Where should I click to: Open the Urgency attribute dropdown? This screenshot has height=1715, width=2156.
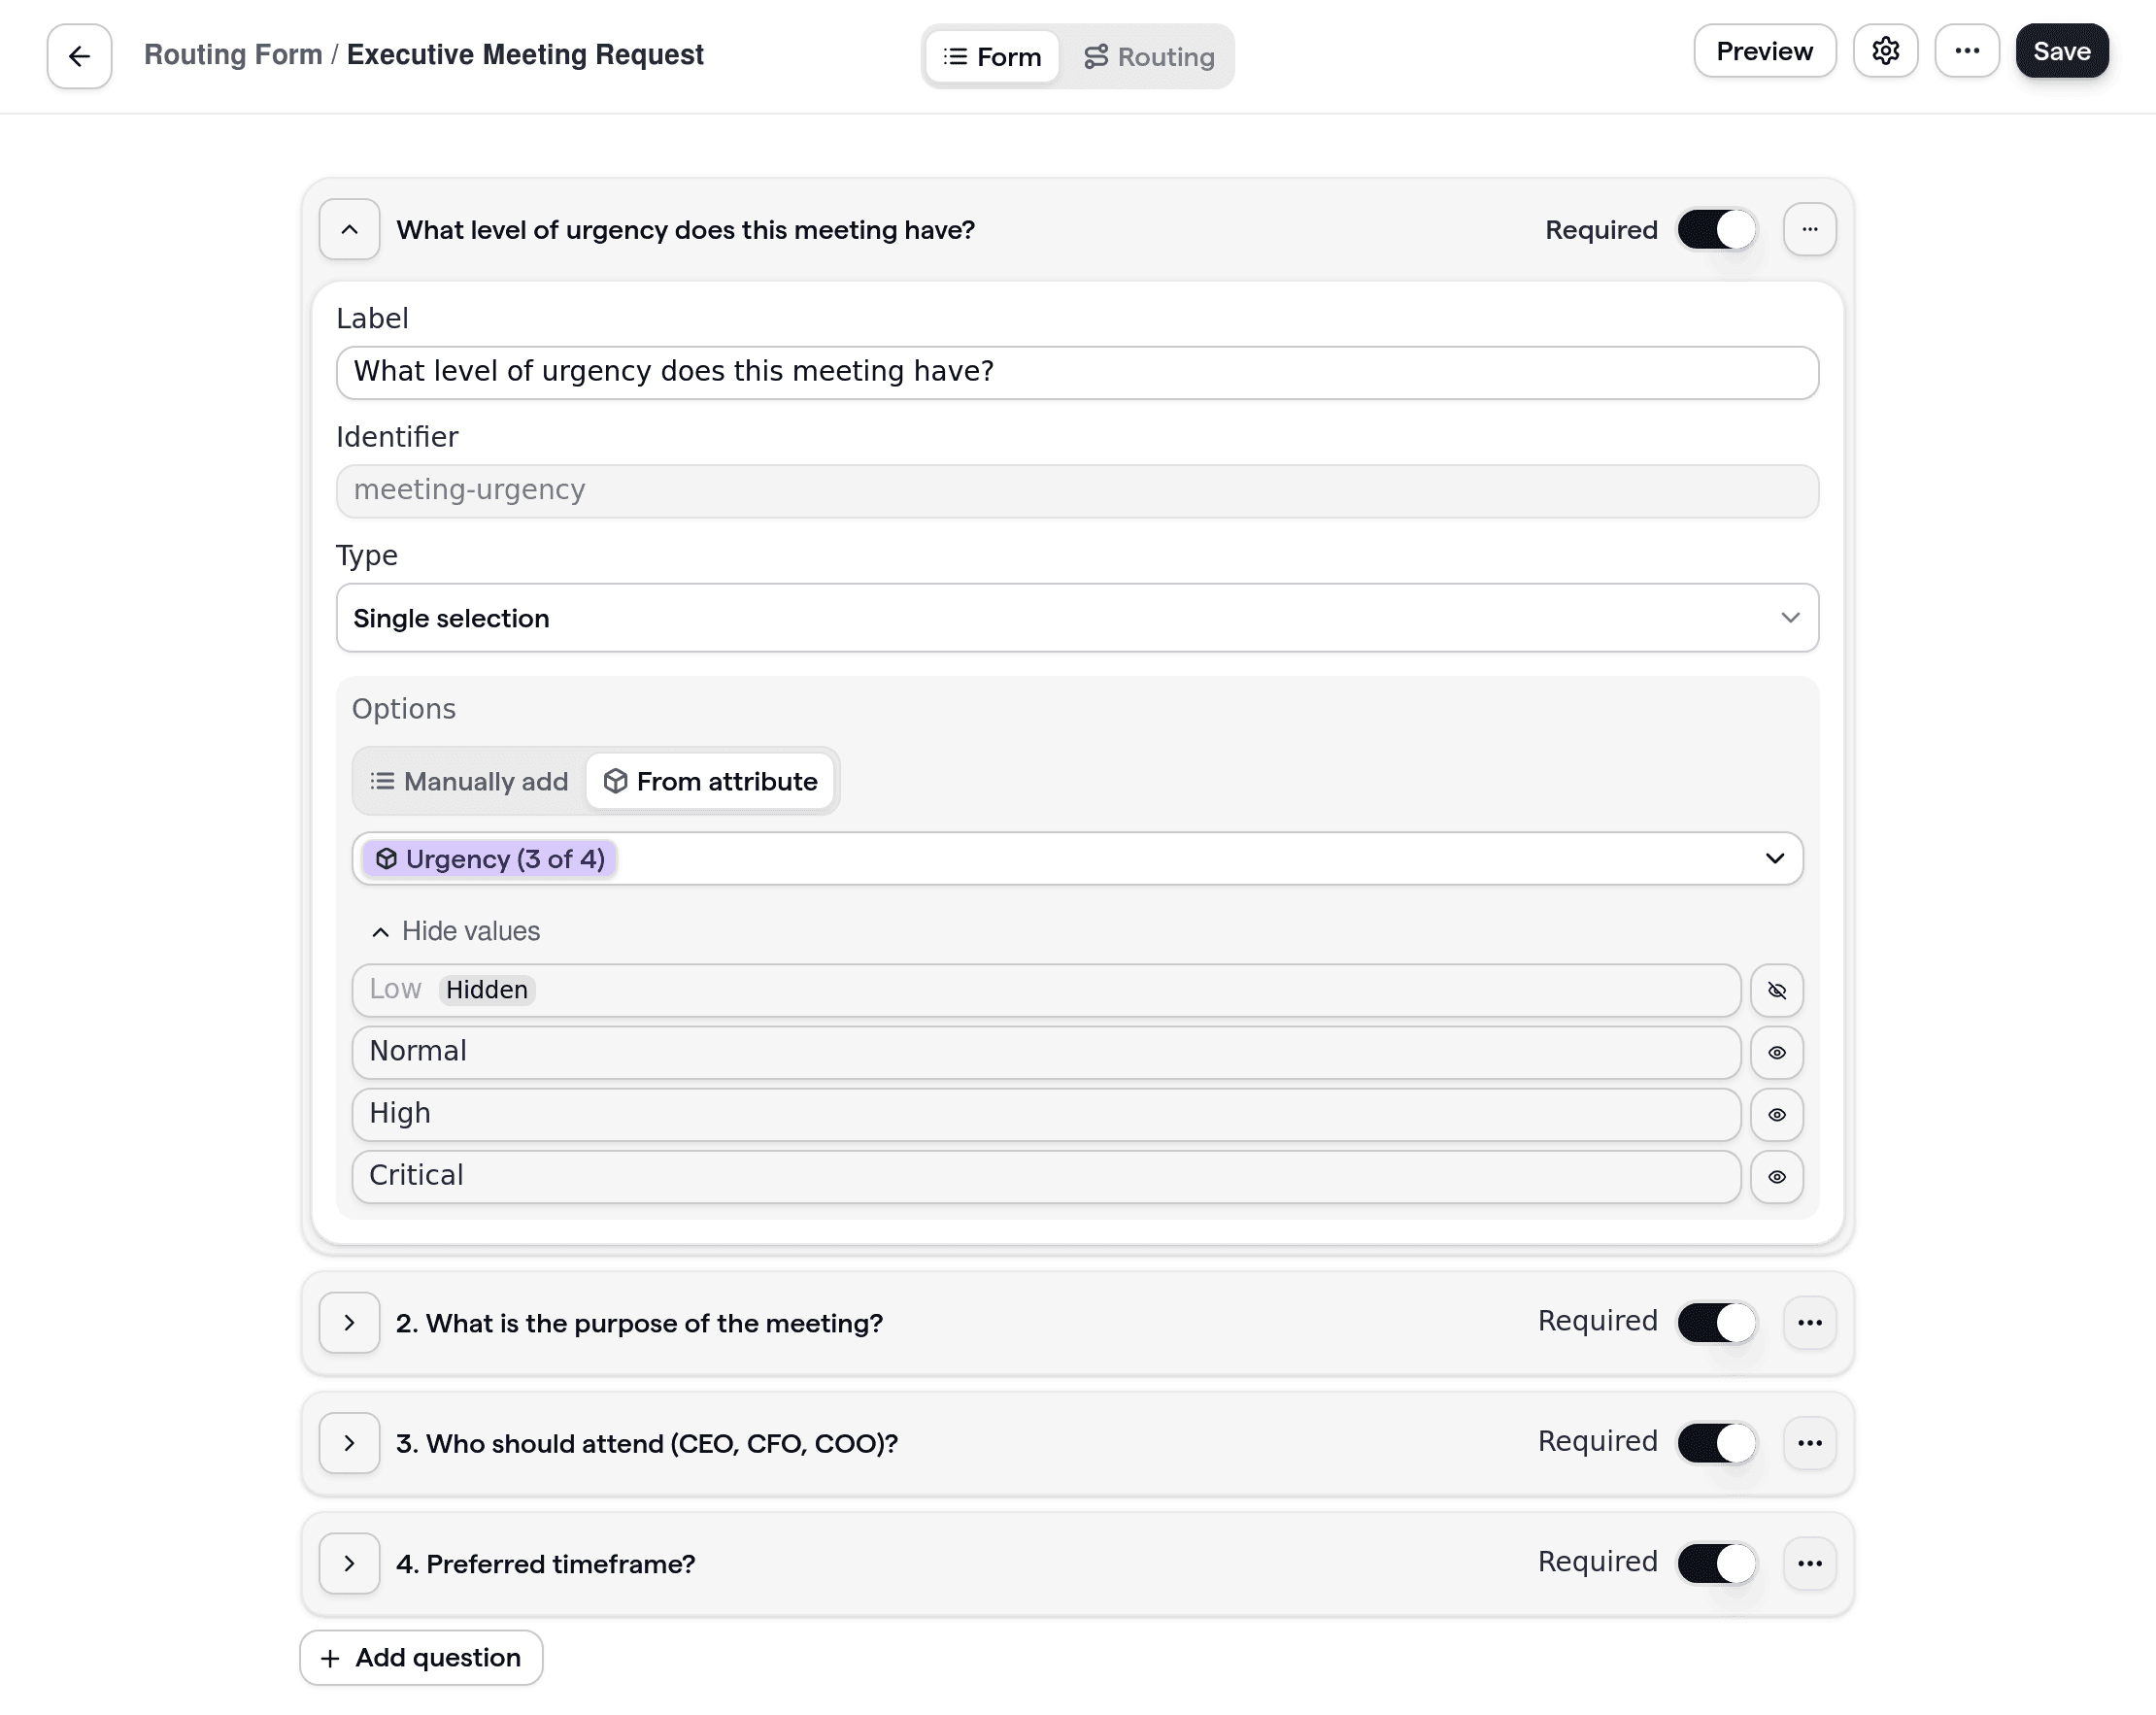coord(1077,858)
